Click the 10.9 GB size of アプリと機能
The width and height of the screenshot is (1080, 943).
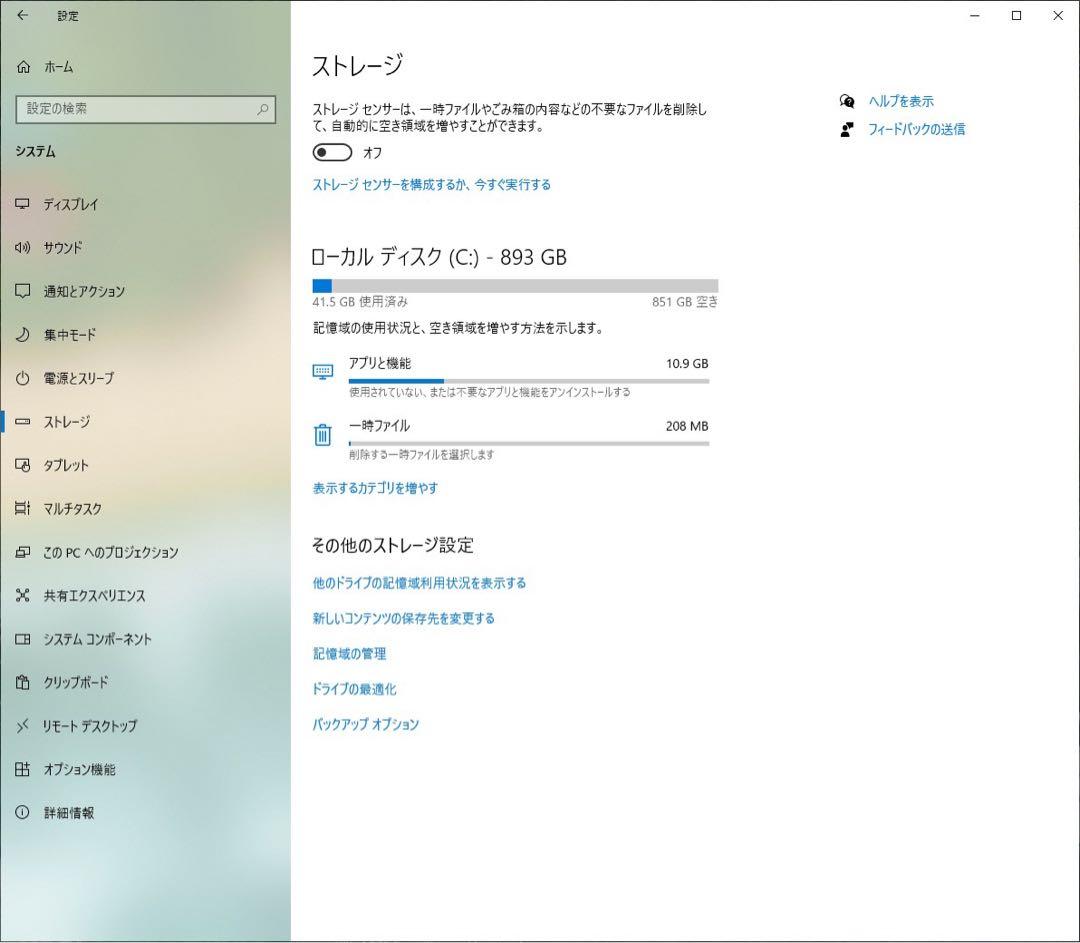(x=687, y=364)
